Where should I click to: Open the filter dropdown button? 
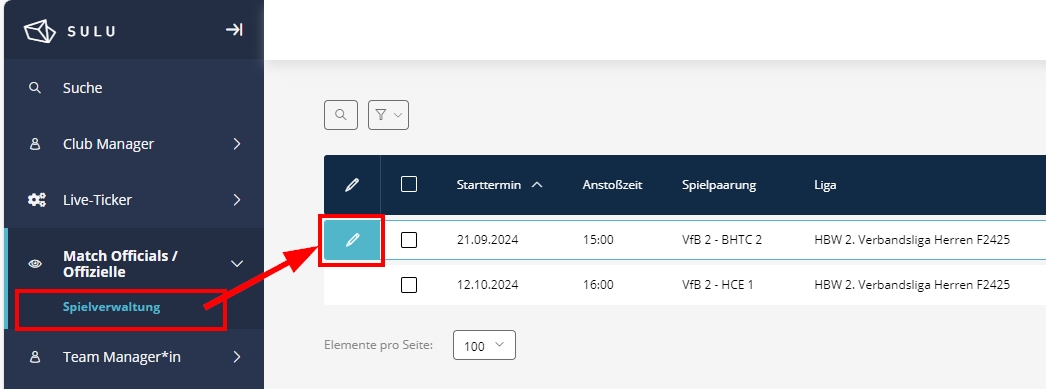click(x=388, y=115)
